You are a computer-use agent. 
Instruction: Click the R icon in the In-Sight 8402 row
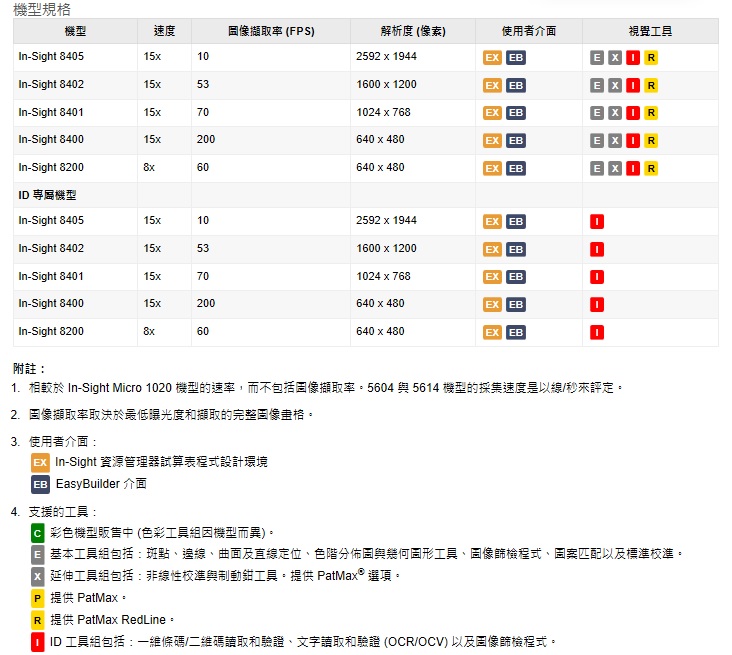tap(651, 85)
